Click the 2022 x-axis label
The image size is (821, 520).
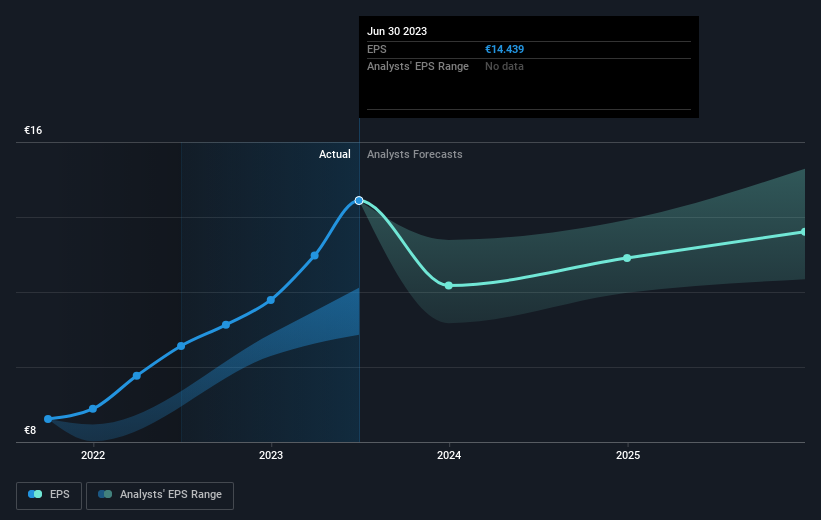(93, 456)
